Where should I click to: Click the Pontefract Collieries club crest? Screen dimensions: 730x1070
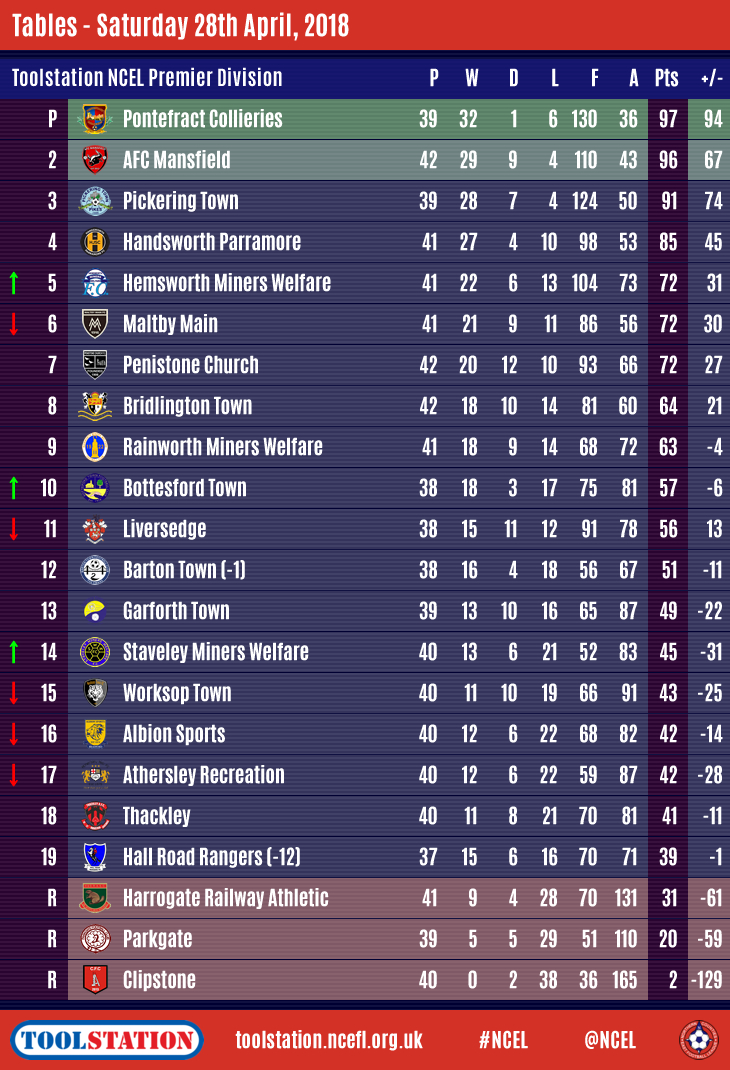click(95, 119)
